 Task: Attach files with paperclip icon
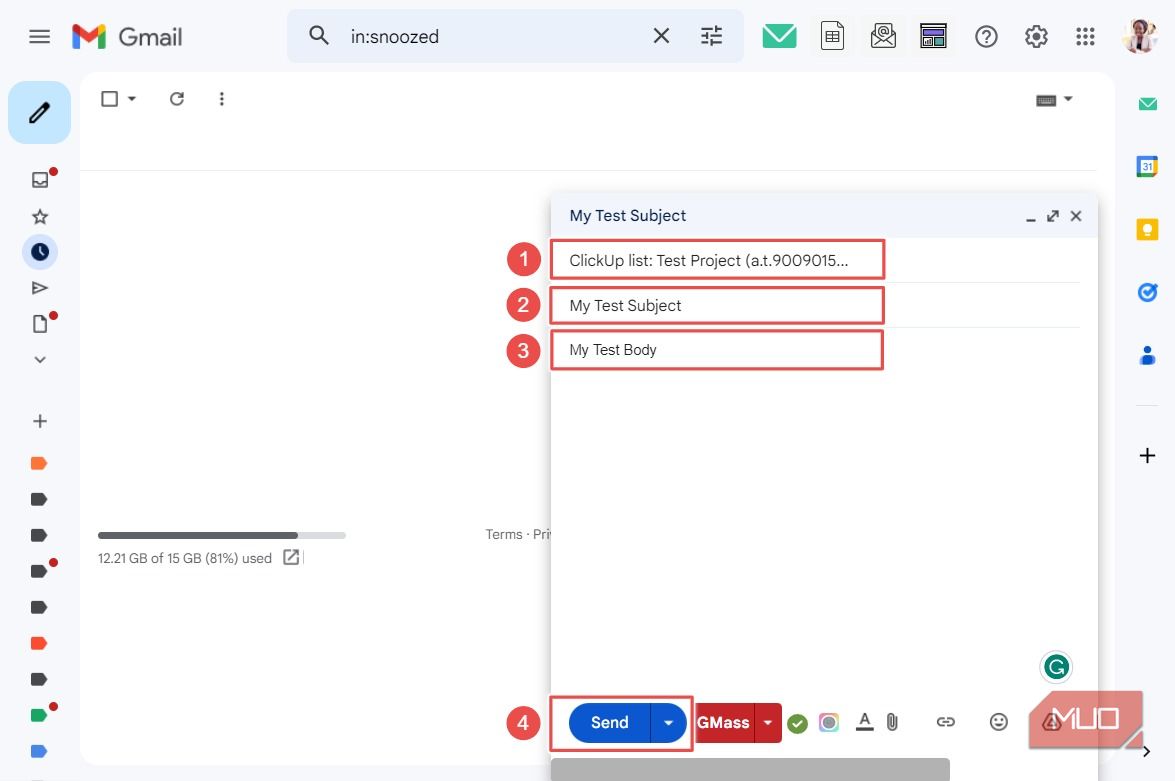coord(892,722)
